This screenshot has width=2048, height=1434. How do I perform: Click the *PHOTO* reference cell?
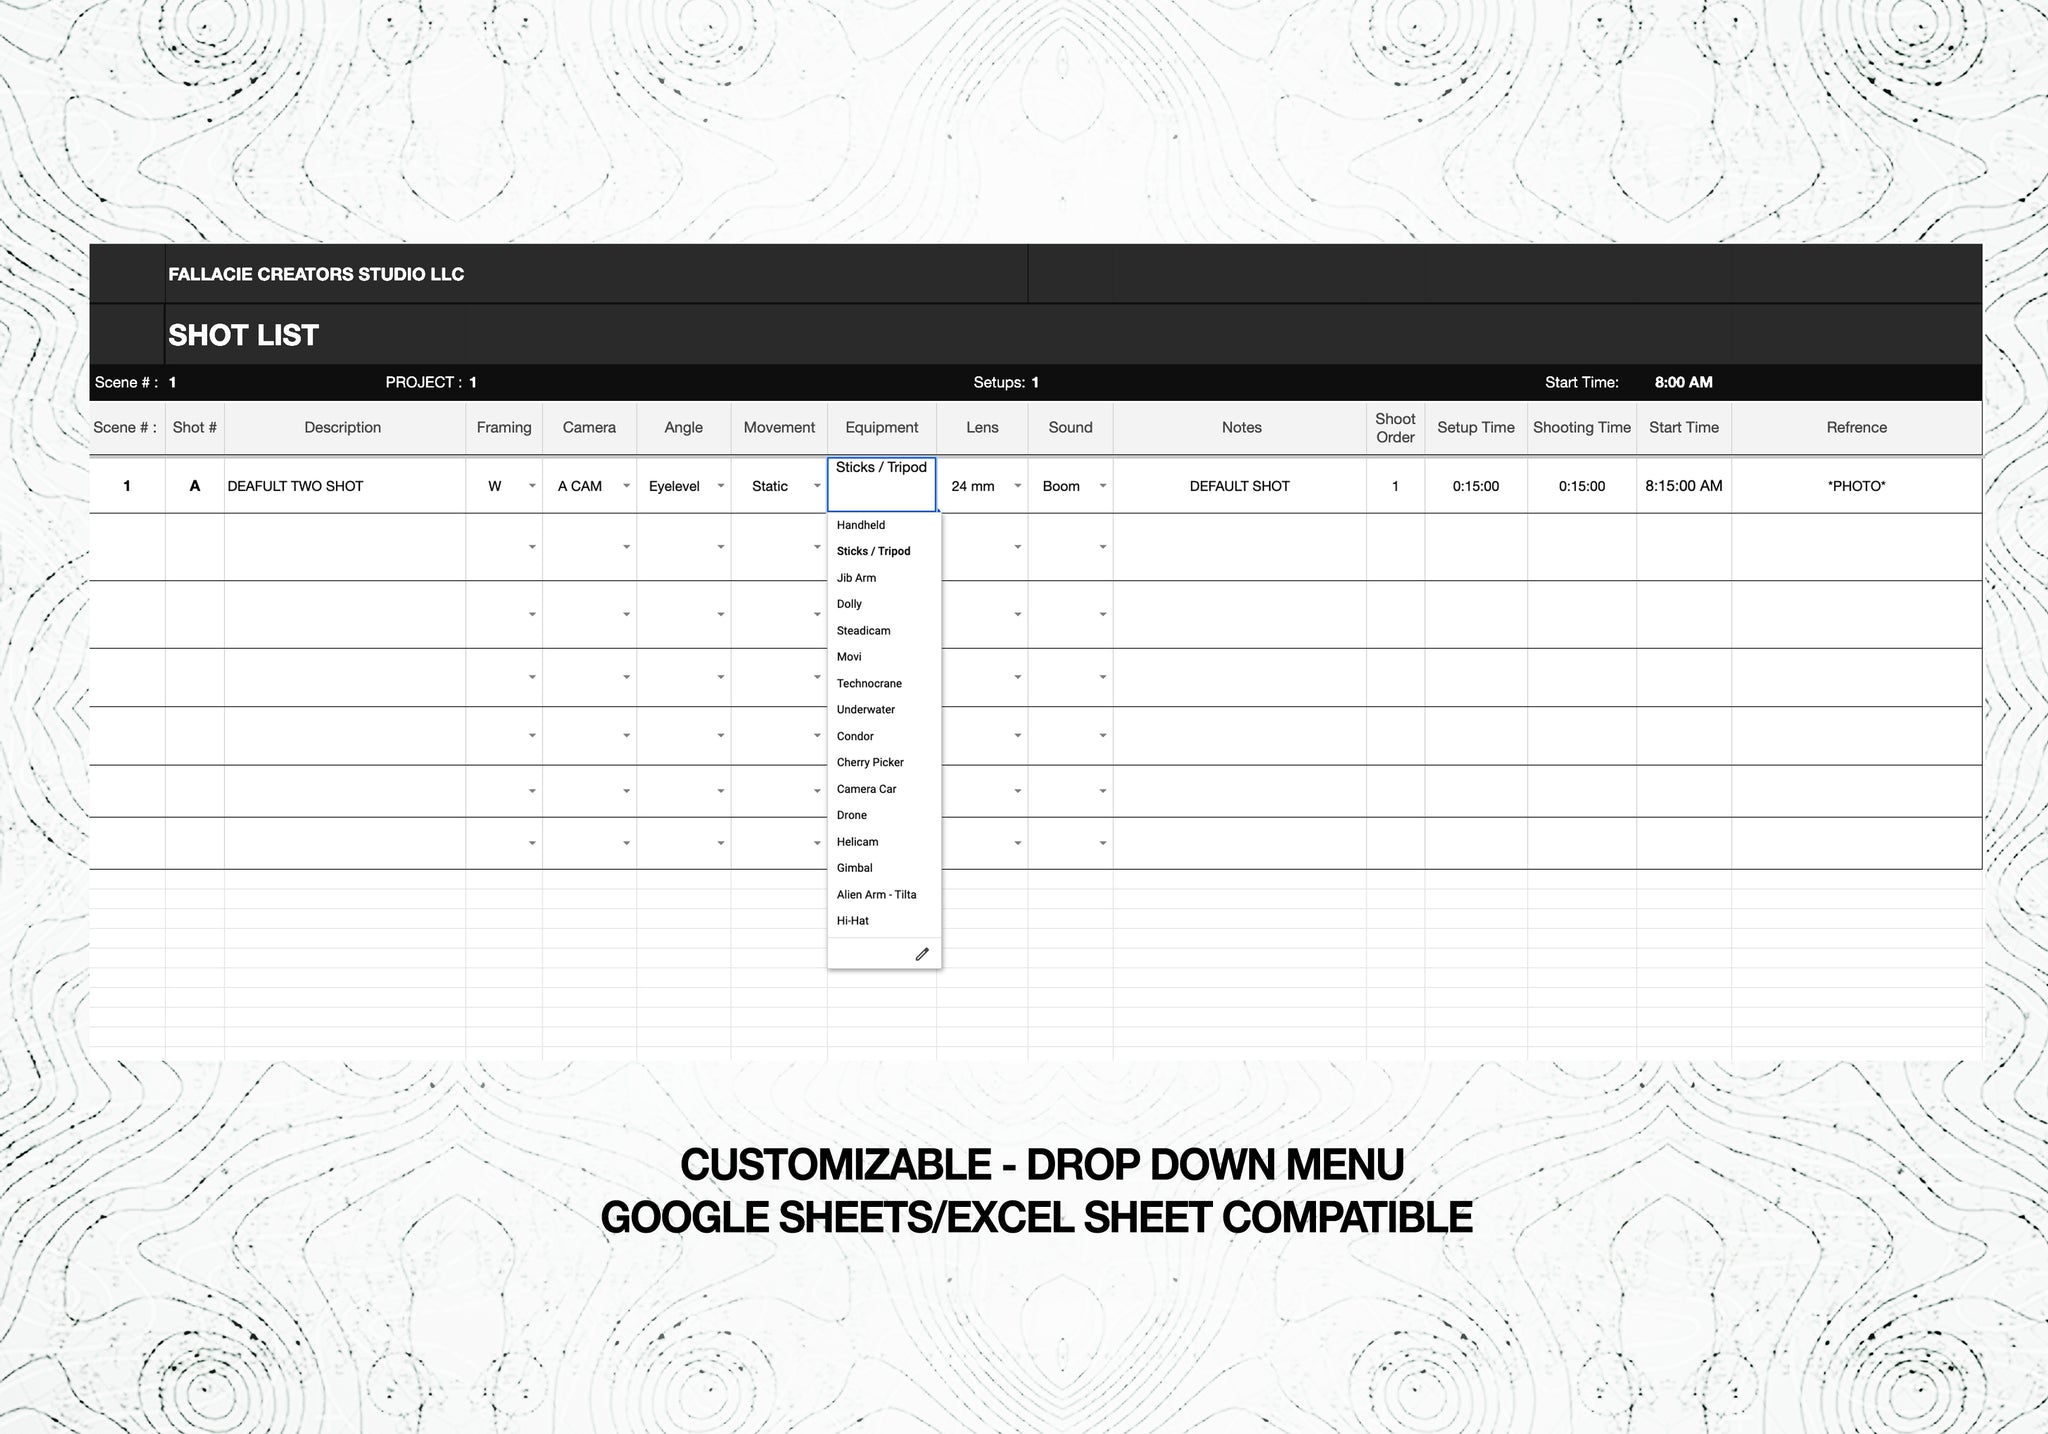pyautogui.click(x=1857, y=486)
